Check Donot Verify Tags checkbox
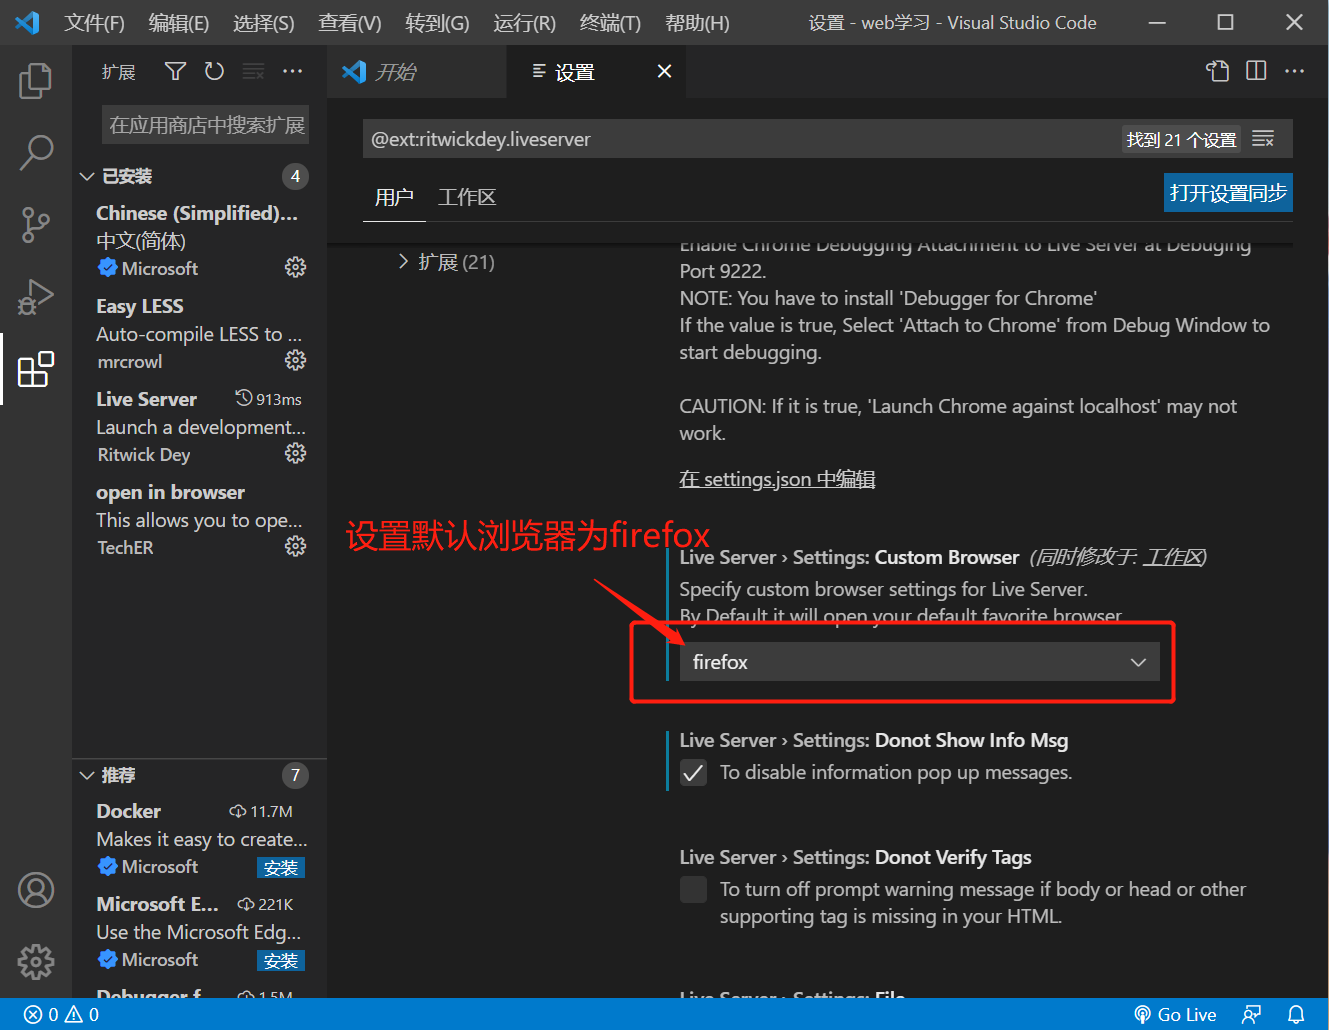This screenshot has width=1329, height=1030. pyautogui.click(x=693, y=890)
